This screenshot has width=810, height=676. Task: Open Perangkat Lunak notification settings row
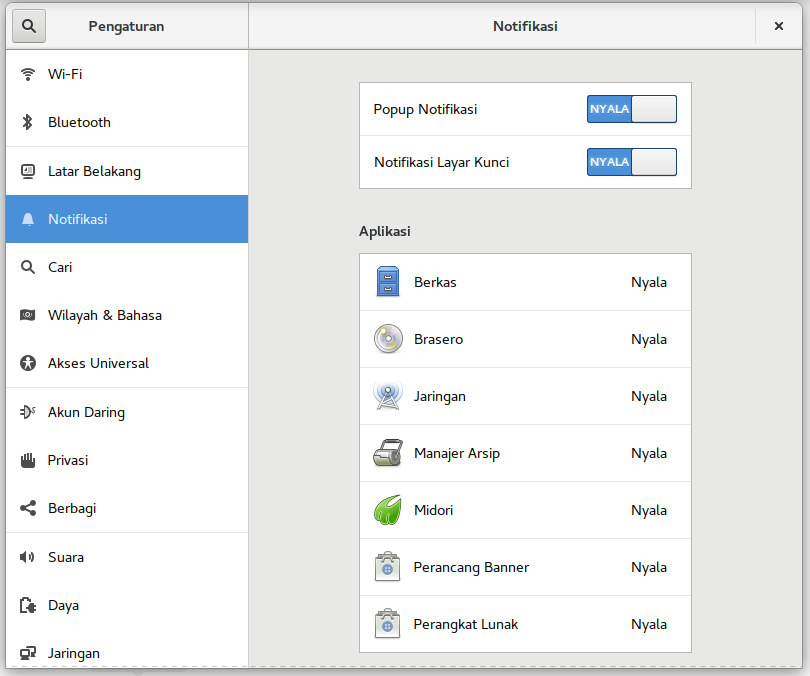coord(525,624)
